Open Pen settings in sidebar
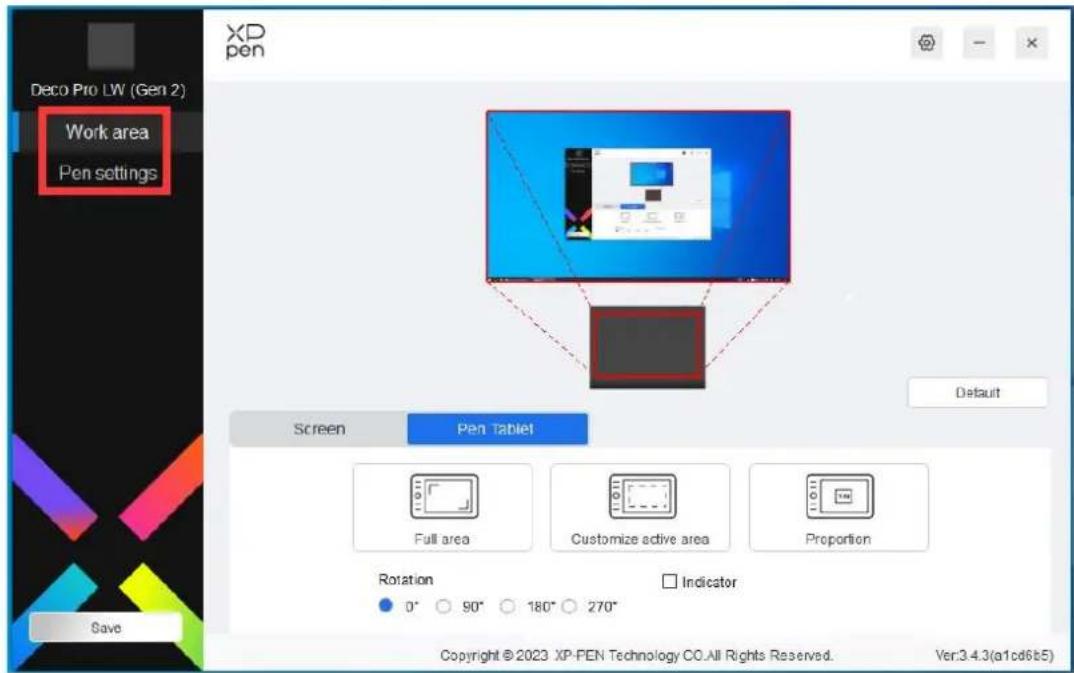Screen dimensions: 1074x673 coord(108,173)
